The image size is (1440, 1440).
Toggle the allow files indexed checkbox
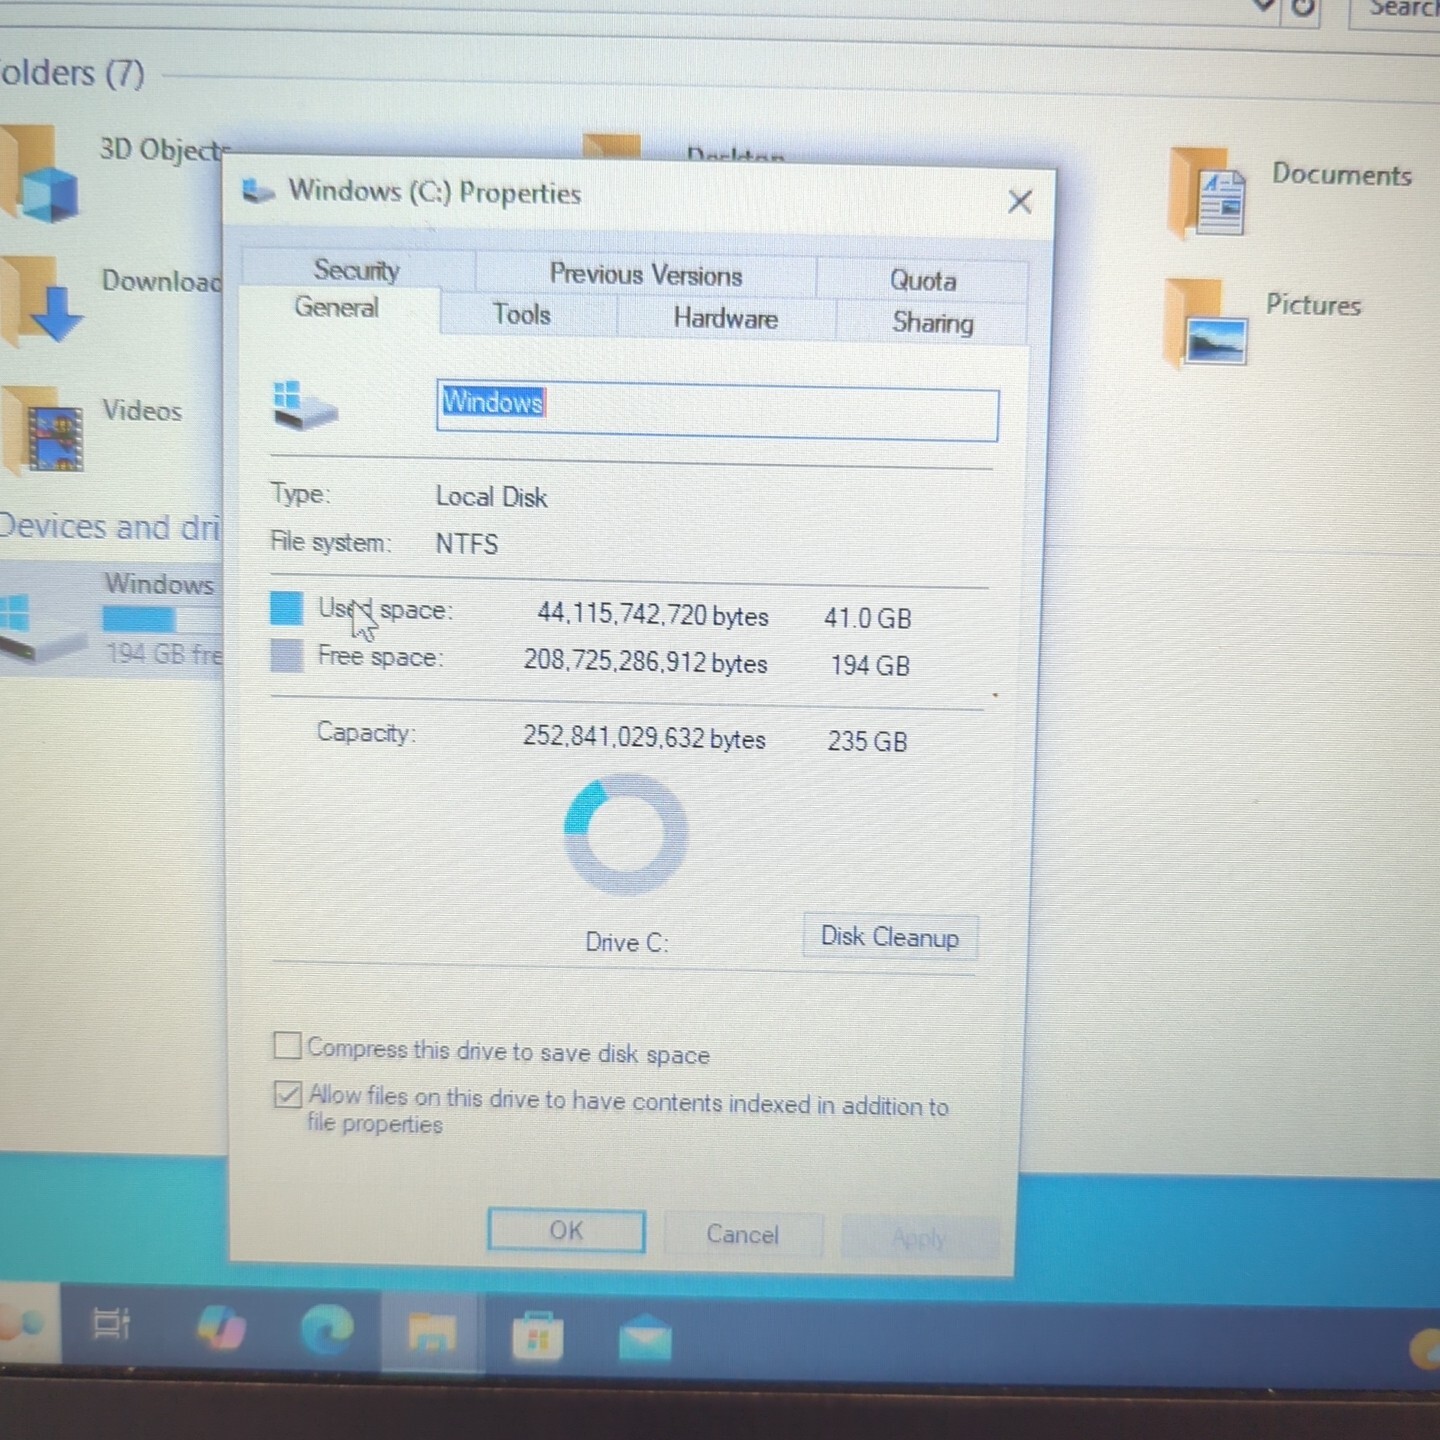287,1094
